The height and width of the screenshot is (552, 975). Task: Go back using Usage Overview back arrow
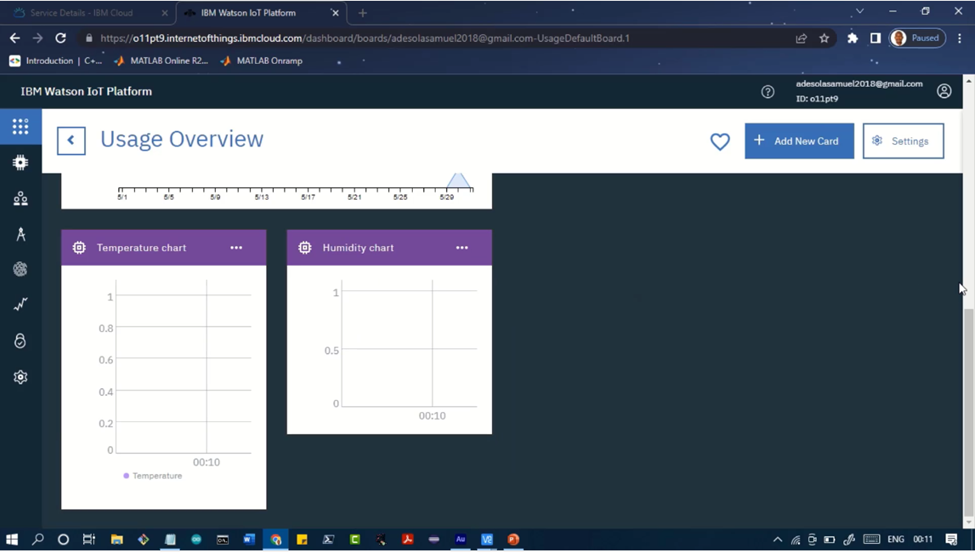pos(71,140)
